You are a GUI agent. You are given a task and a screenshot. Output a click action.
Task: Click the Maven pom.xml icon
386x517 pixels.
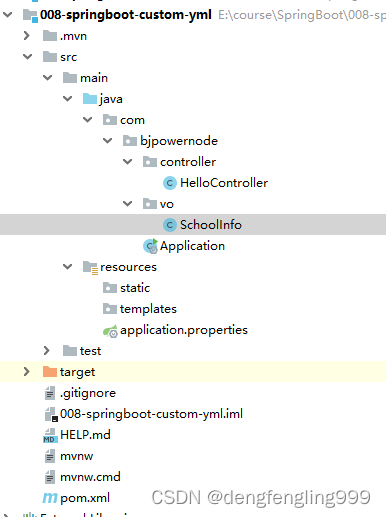[50, 498]
